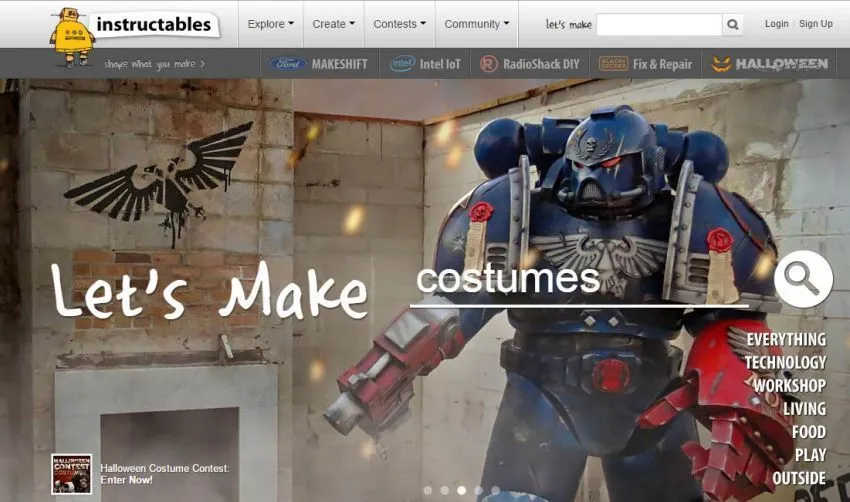
Task: Click the Instructables robot logo
Action: pyautogui.click(x=72, y=37)
